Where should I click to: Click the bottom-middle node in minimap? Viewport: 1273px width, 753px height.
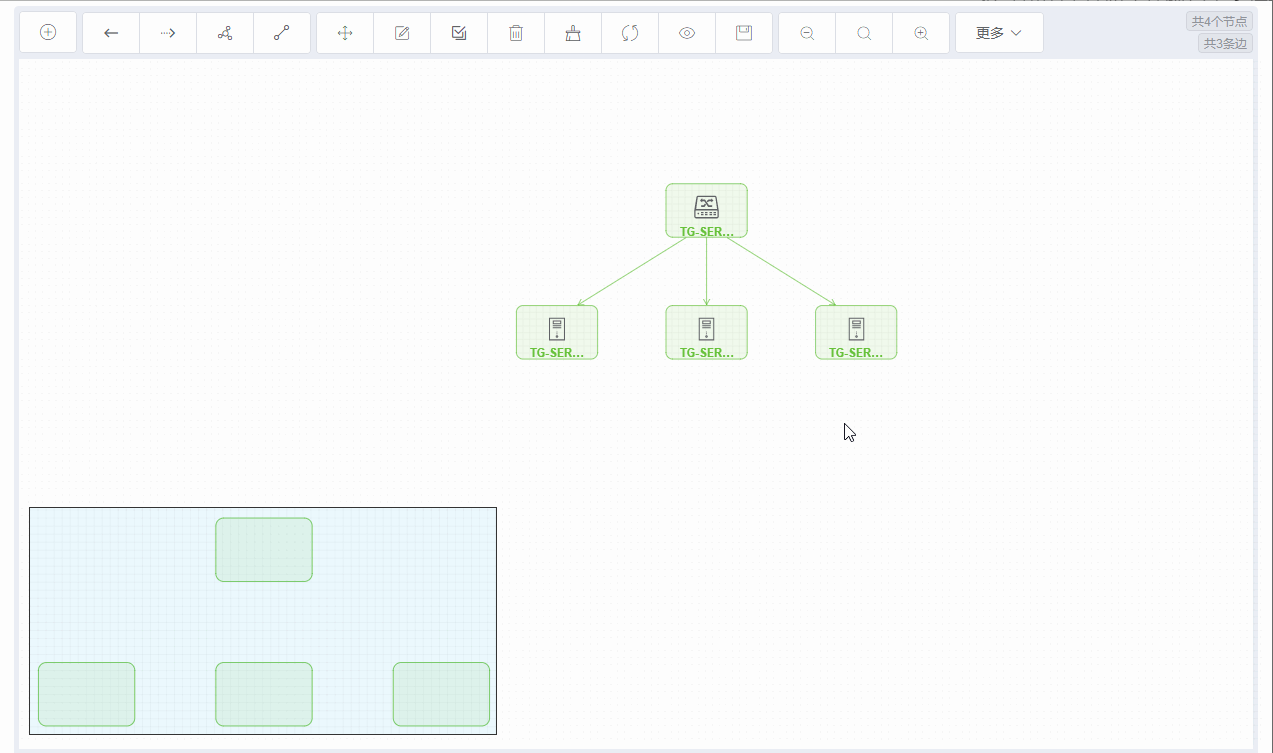pos(264,694)
